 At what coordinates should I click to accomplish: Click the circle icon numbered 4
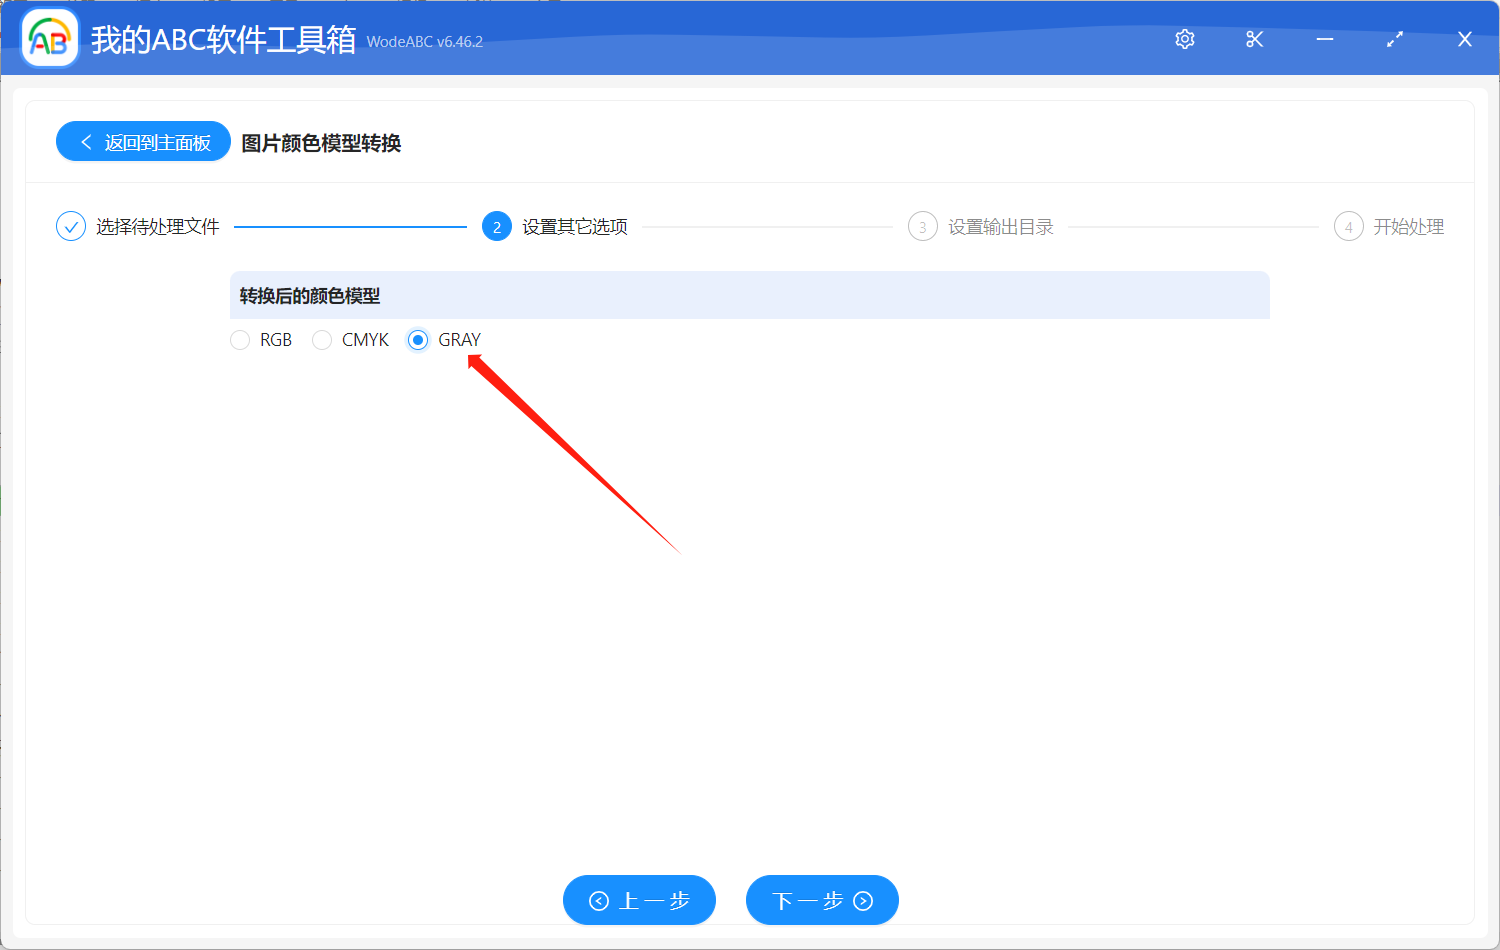[1348, 226]
